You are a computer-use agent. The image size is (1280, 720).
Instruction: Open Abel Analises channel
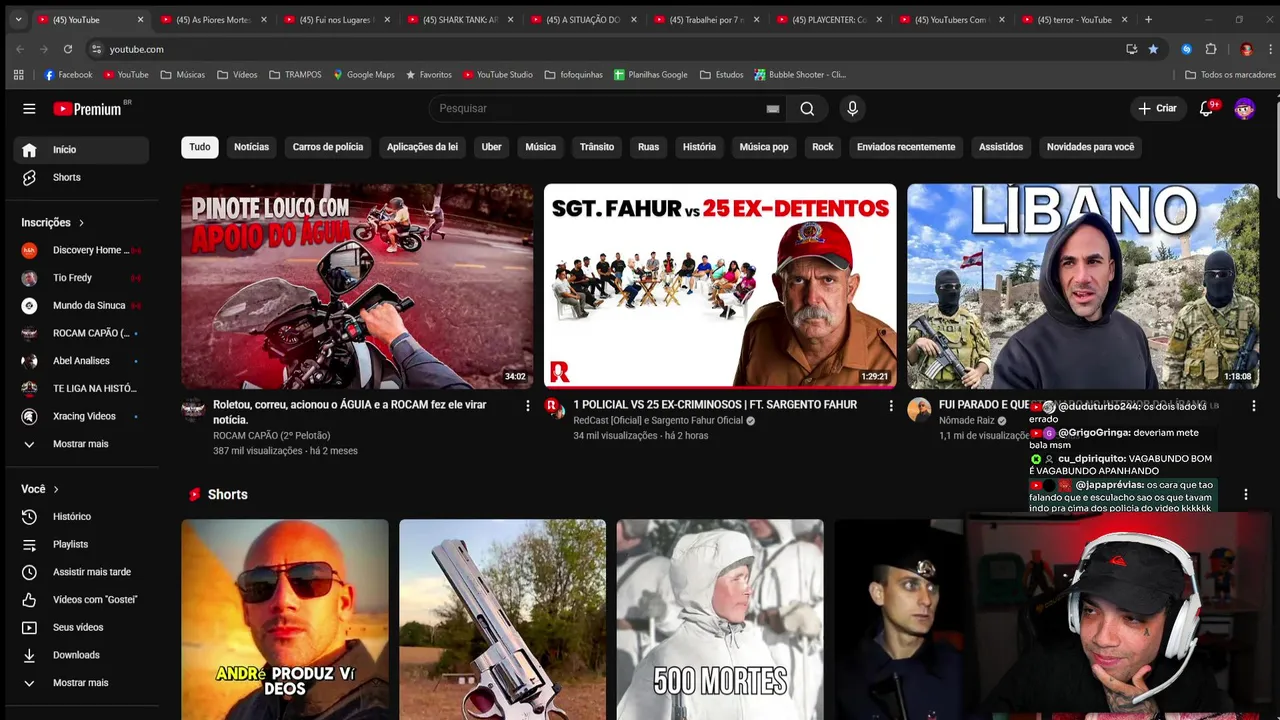[x=81, y=361]
